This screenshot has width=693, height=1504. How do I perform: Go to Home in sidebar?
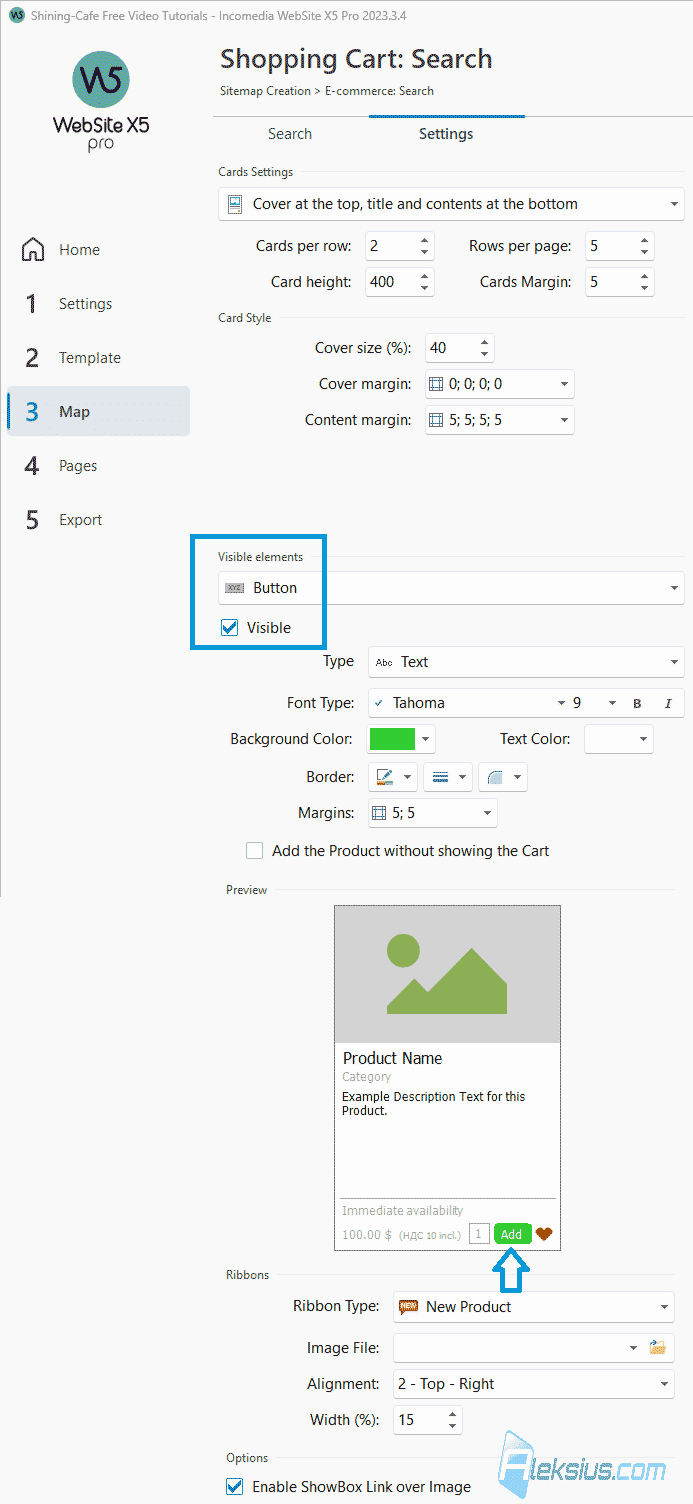click(x=79, y=250)
